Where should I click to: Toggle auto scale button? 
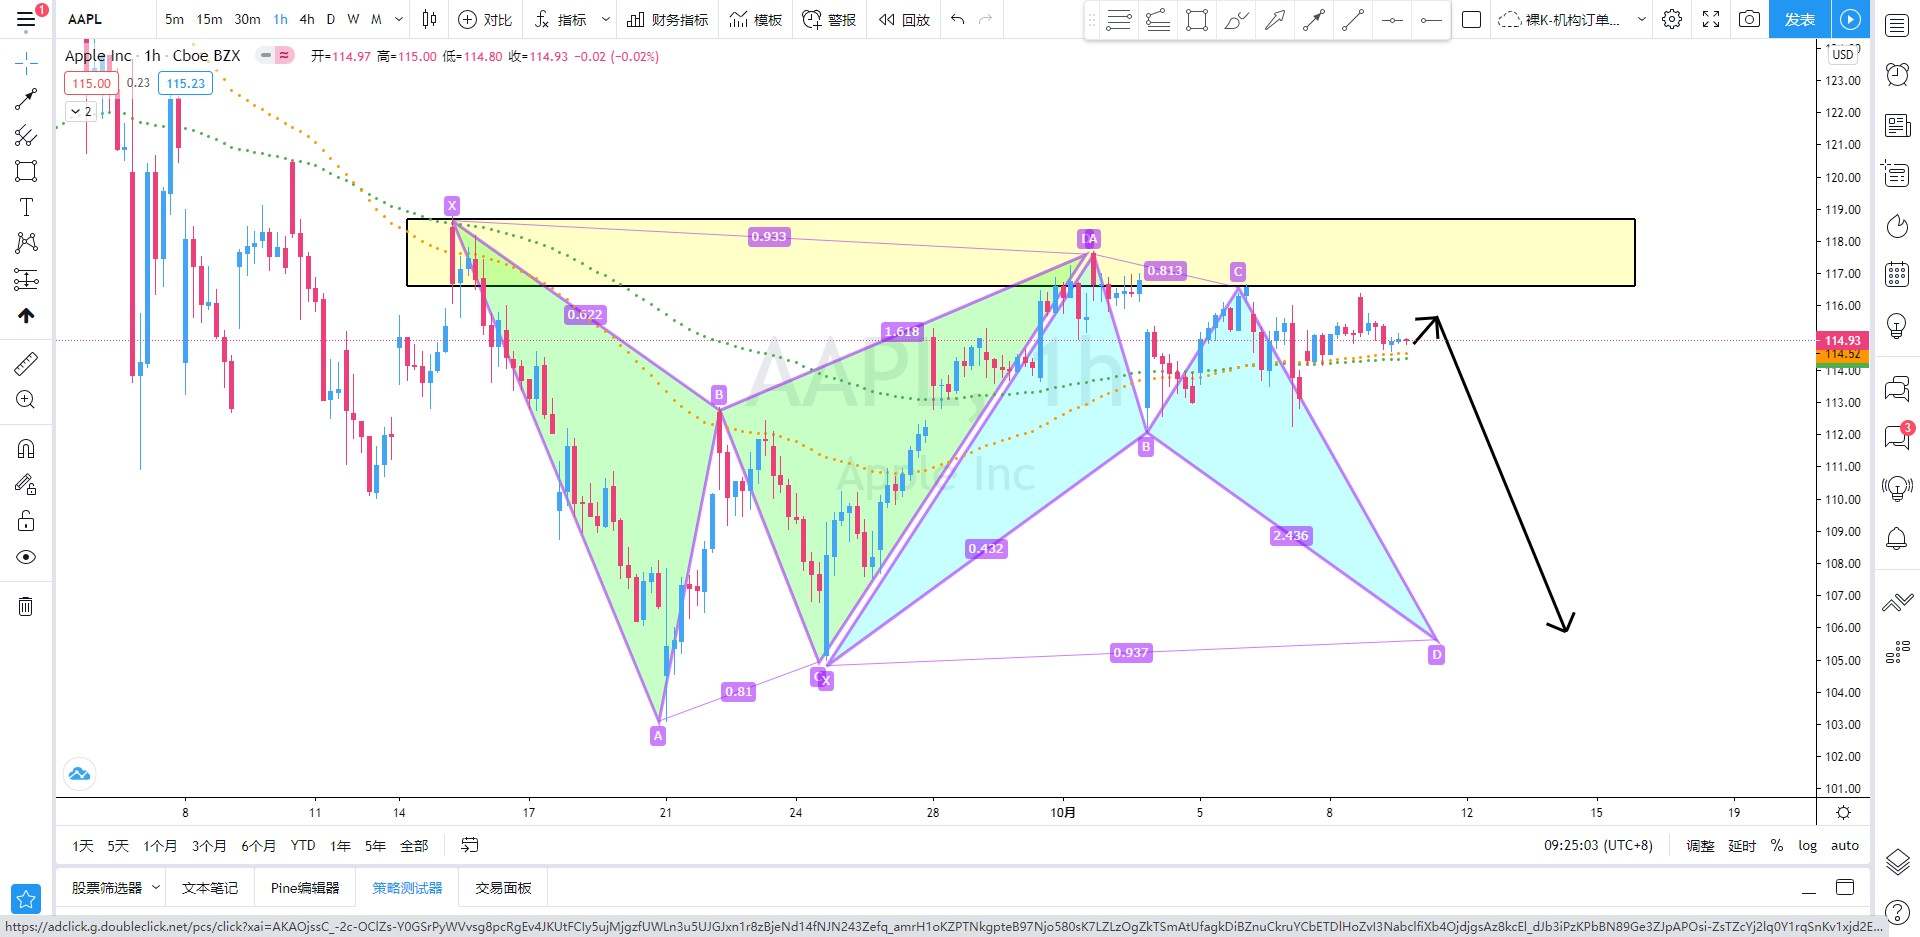[x=1845, y=845]
